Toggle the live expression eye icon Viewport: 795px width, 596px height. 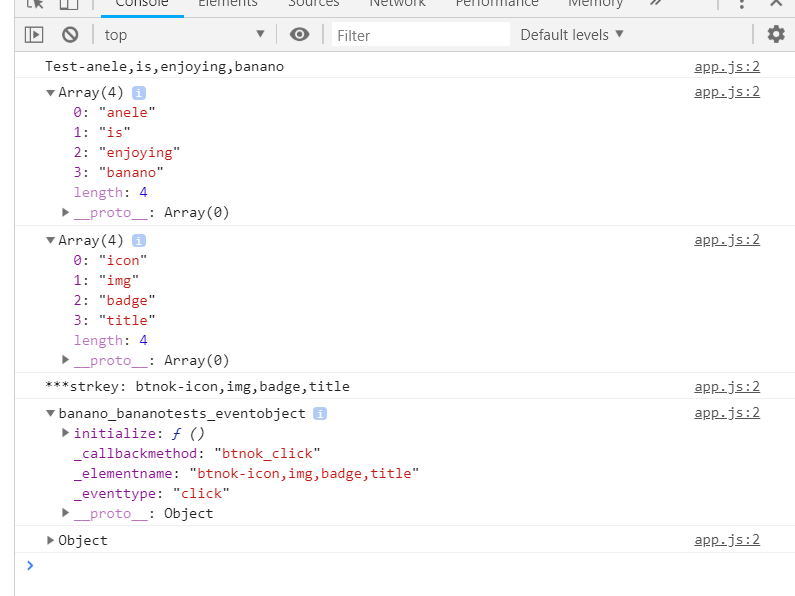[x=299, y=35]
